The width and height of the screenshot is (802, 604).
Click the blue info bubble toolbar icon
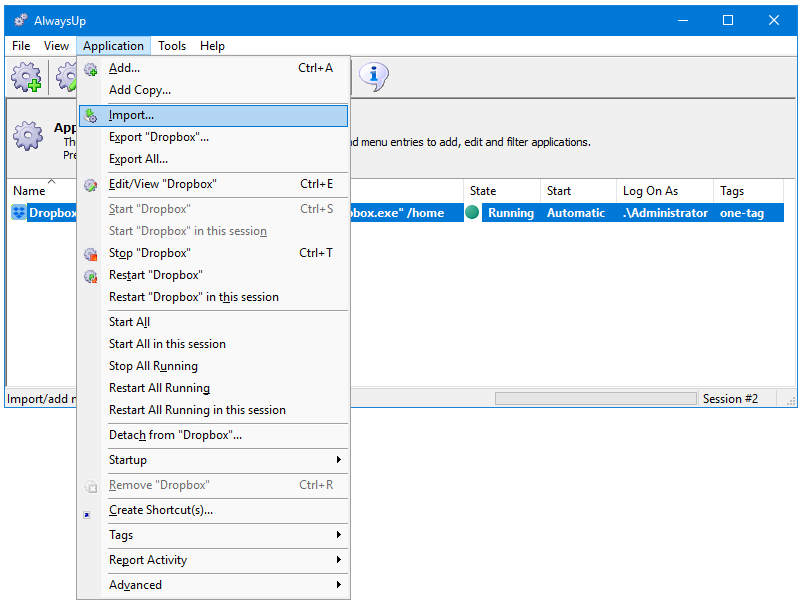click(x=374, y=77)
